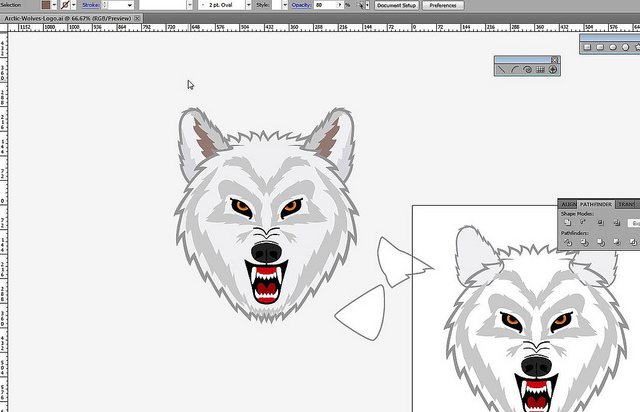Screen dimensions: 640x412
Task: Select the Pathfinder tab
Action: 596,204
